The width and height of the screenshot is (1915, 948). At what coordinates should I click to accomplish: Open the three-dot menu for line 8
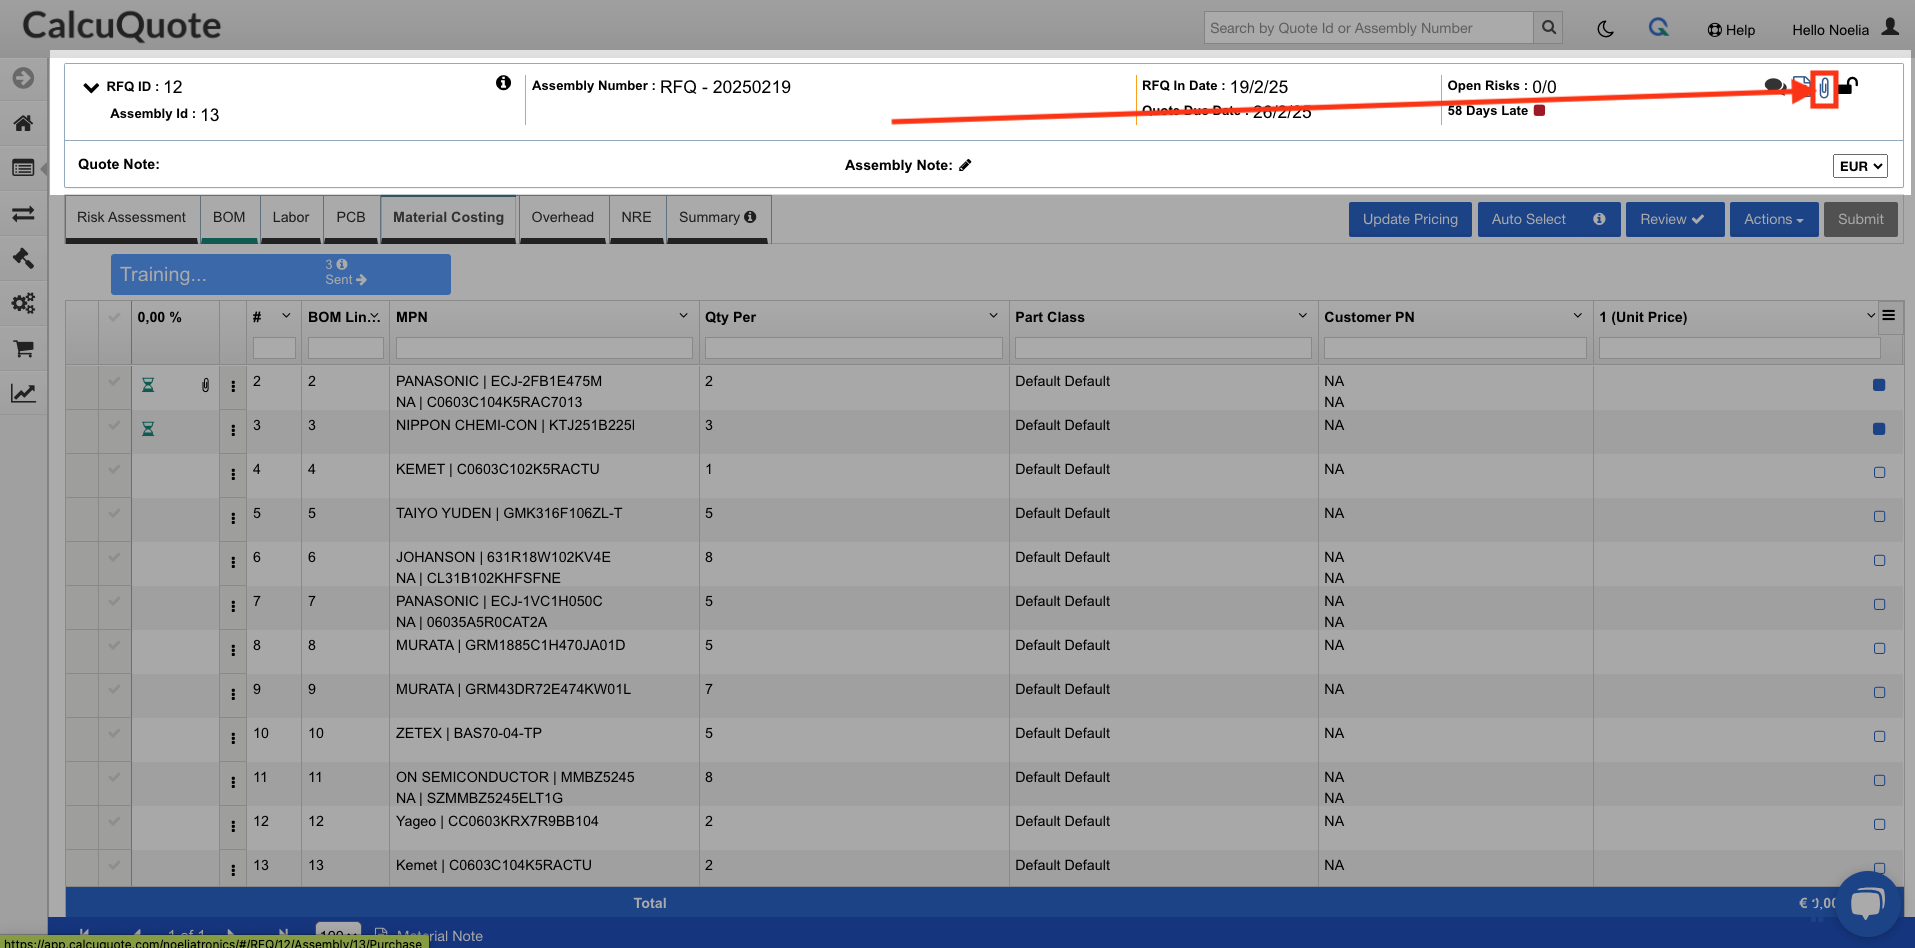[233, 650]
